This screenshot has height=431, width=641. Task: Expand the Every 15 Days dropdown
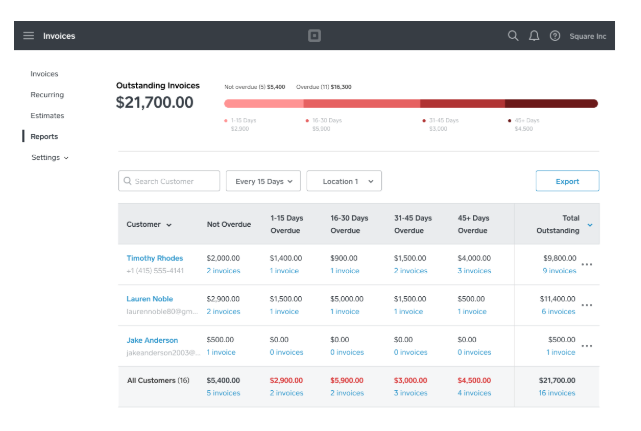[263, 181]
